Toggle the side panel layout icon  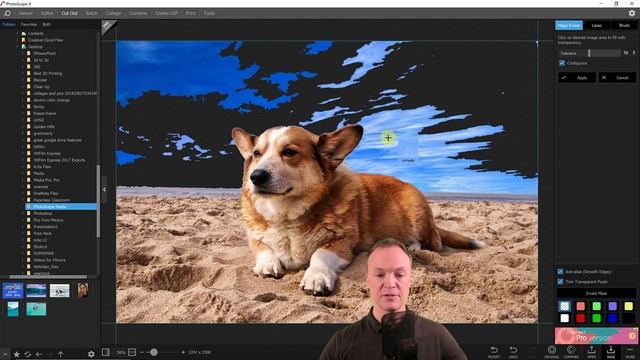point(106,352)
